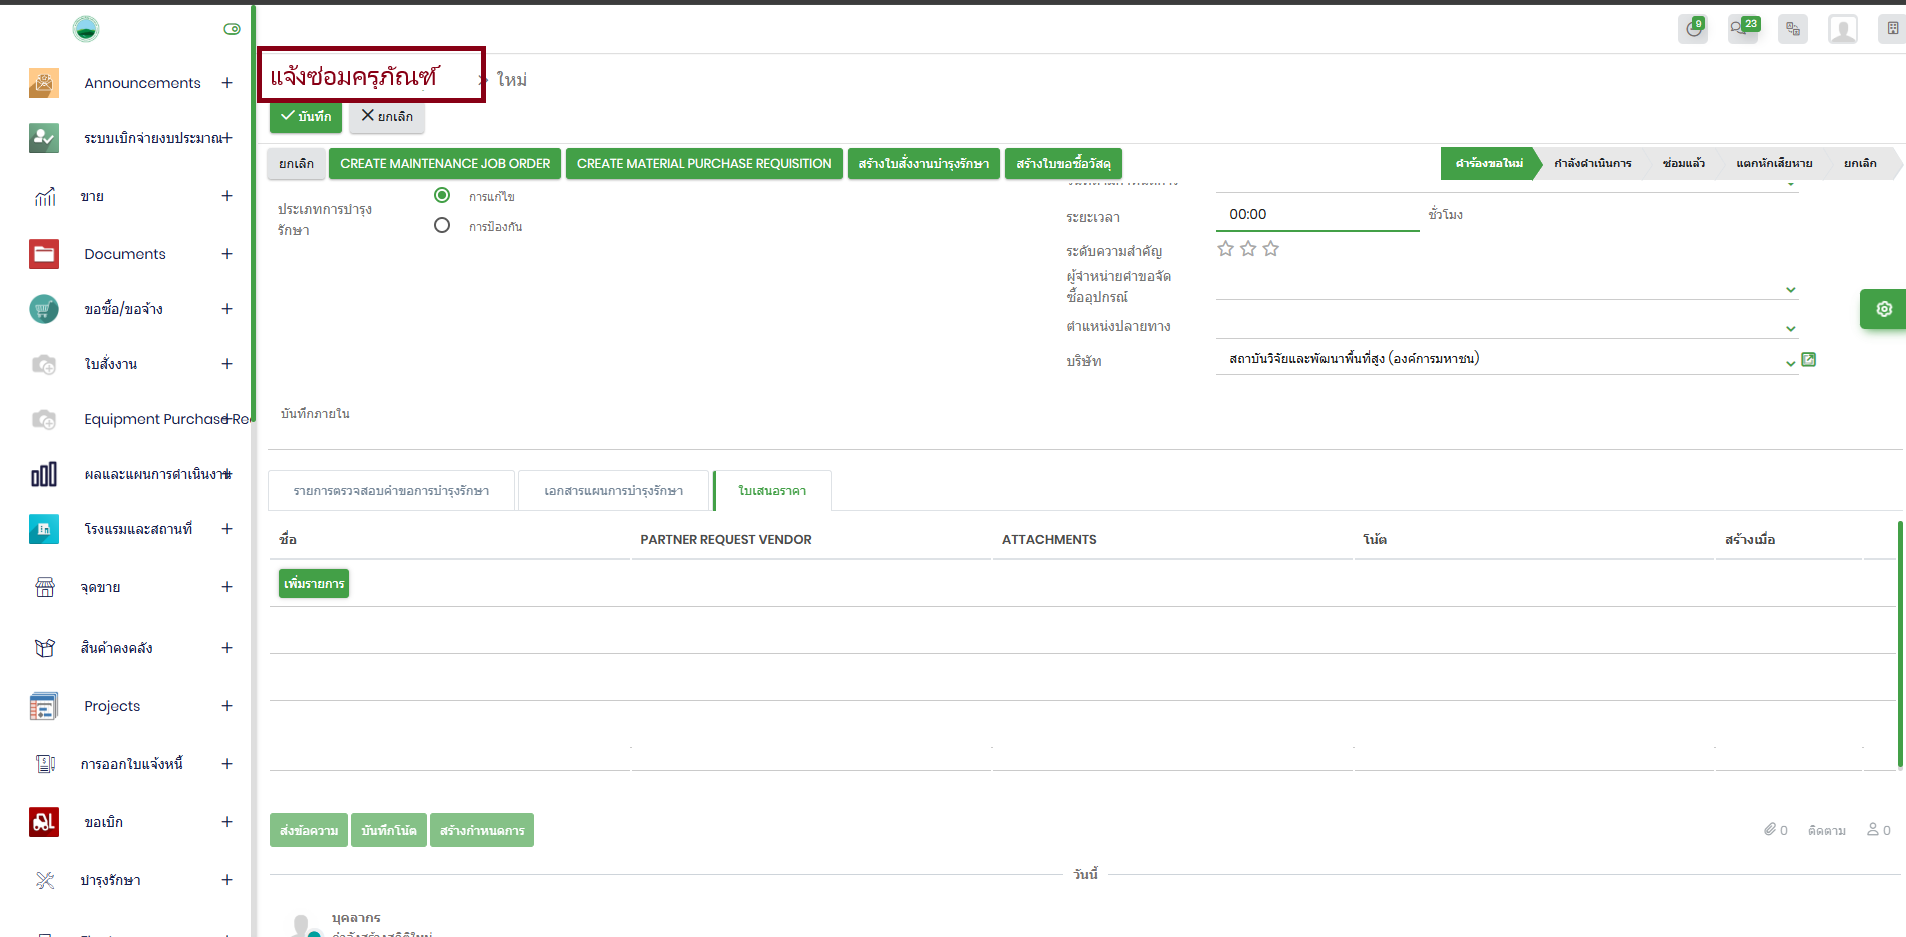Open the activities clock icon with 9 badge
This screenshot has width=1906, height=937.
point(1693,29)
